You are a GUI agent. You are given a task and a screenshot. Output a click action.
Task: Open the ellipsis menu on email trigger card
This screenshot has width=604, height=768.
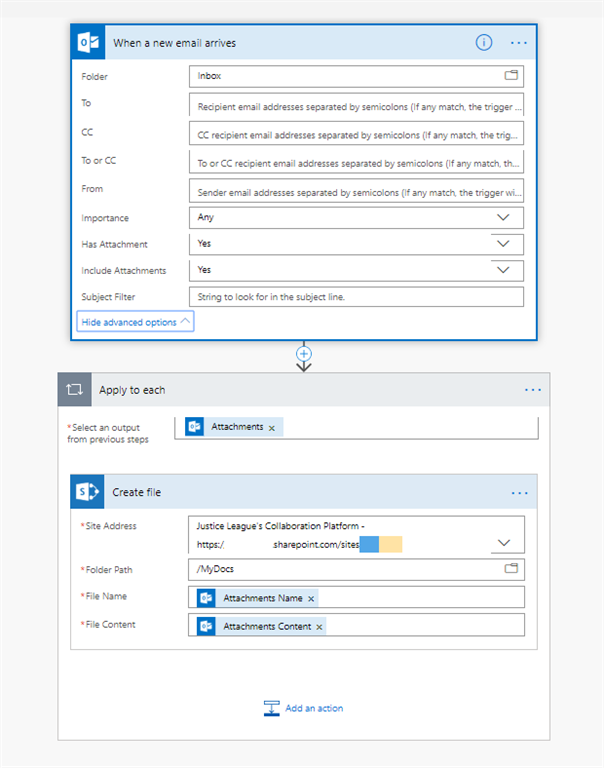(x=518, y=43)
